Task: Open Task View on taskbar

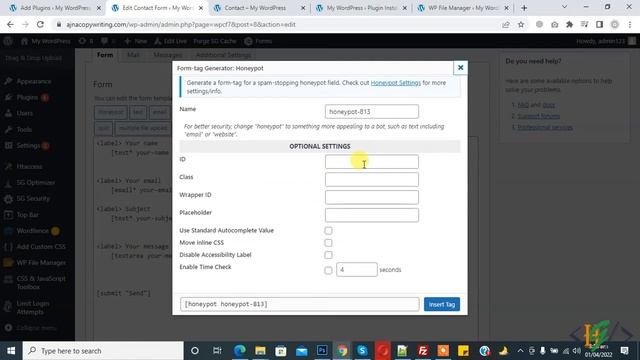Action: click(x=217, y=351)
